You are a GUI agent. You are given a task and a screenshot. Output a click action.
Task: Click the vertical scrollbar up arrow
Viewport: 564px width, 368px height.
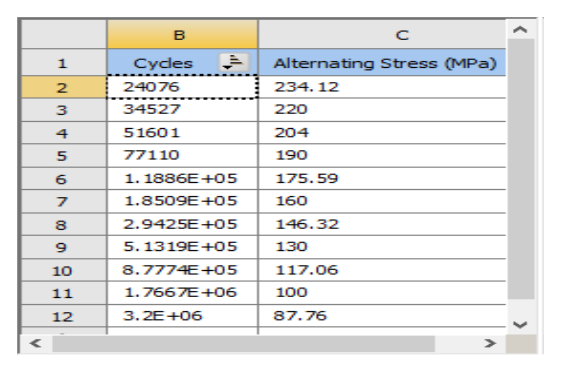(520, 29)
